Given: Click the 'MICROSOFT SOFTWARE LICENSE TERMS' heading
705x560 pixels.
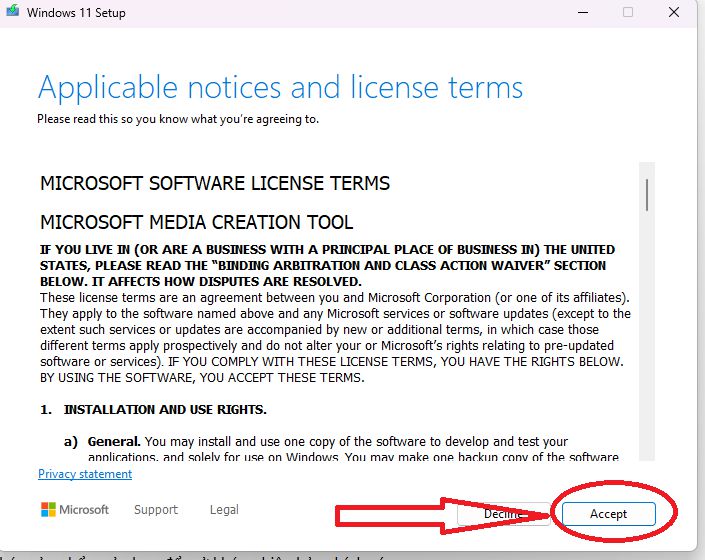Looking at the screenshot, I should tap(215, 184).
